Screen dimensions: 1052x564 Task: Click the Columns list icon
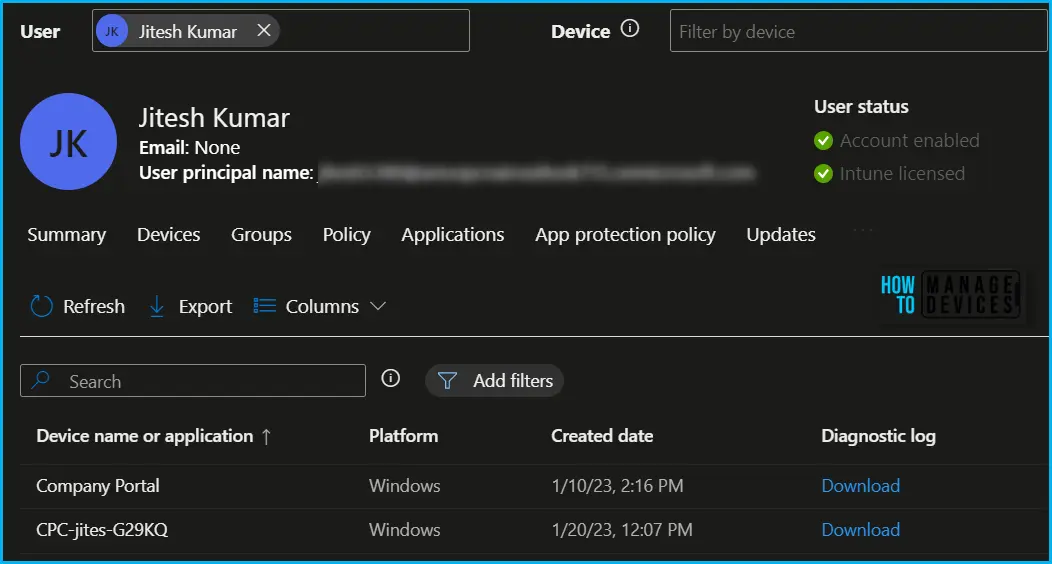click(264, 306)
